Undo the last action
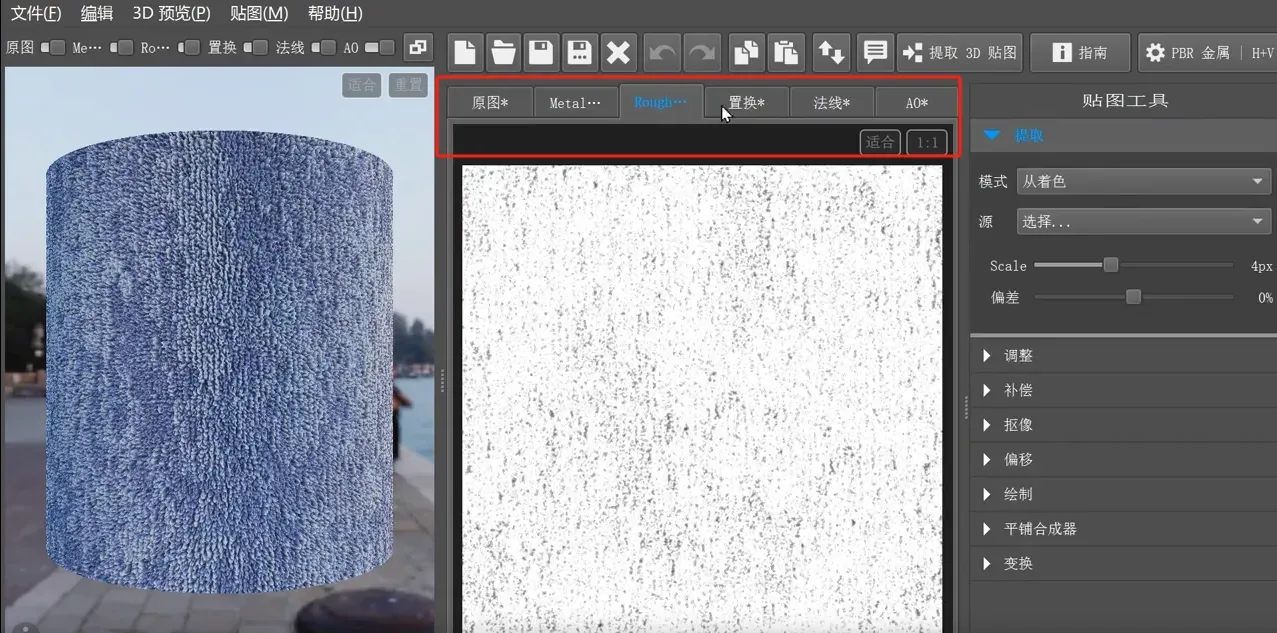Viewport: 1277px width, 633px height. click(x=661, y=52)
